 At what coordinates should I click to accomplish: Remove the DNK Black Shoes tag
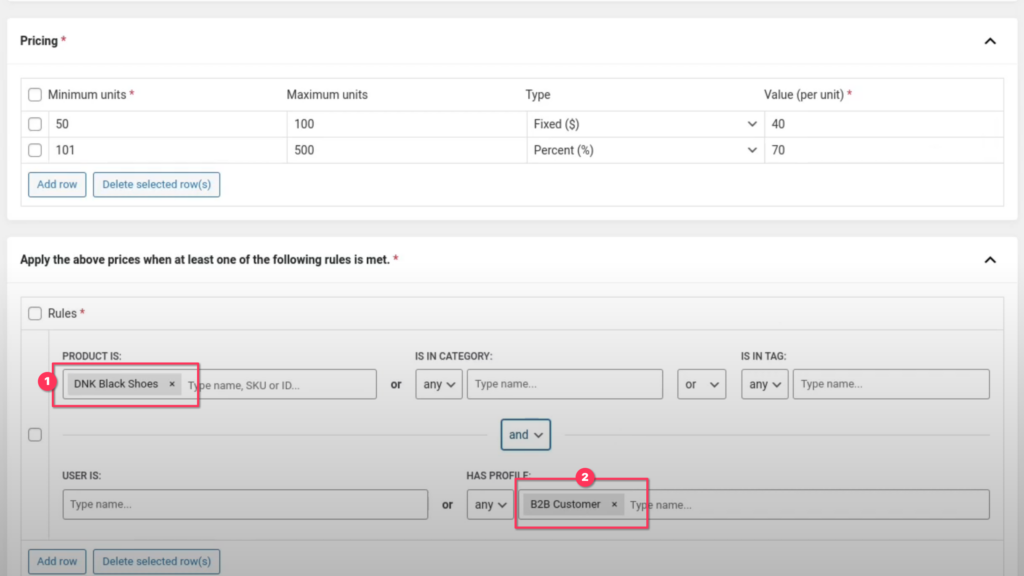coord(172,384)
